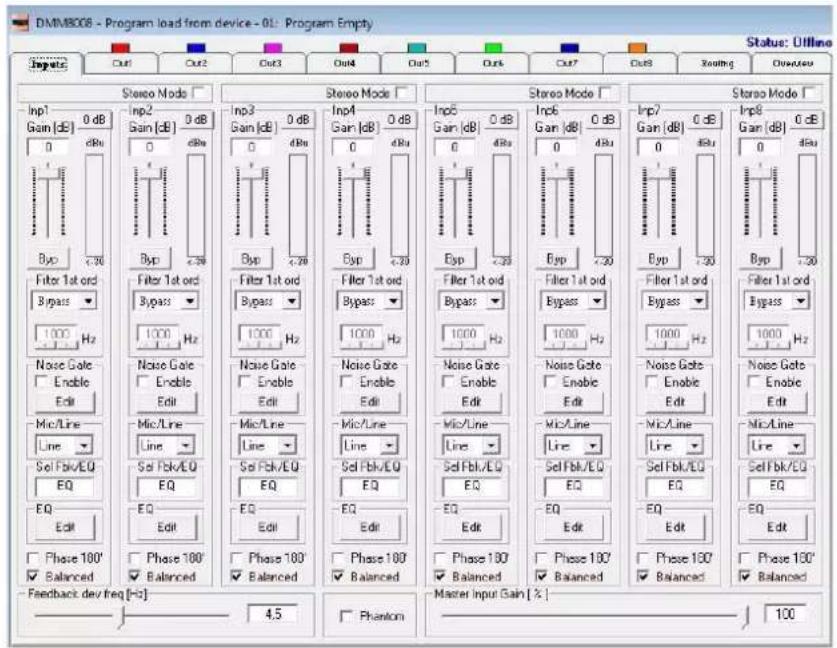Screen dimensions: 837x648
Task: Click the Inp8 dBu level meter
Action: [807, 206]
